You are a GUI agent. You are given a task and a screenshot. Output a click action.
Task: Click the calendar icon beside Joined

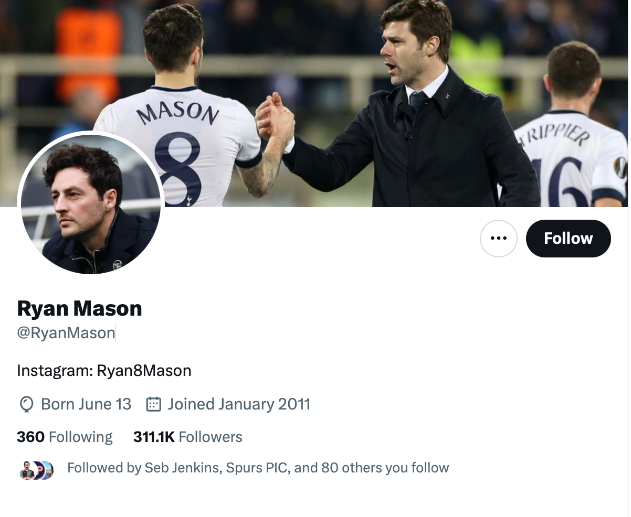(154, 405)
